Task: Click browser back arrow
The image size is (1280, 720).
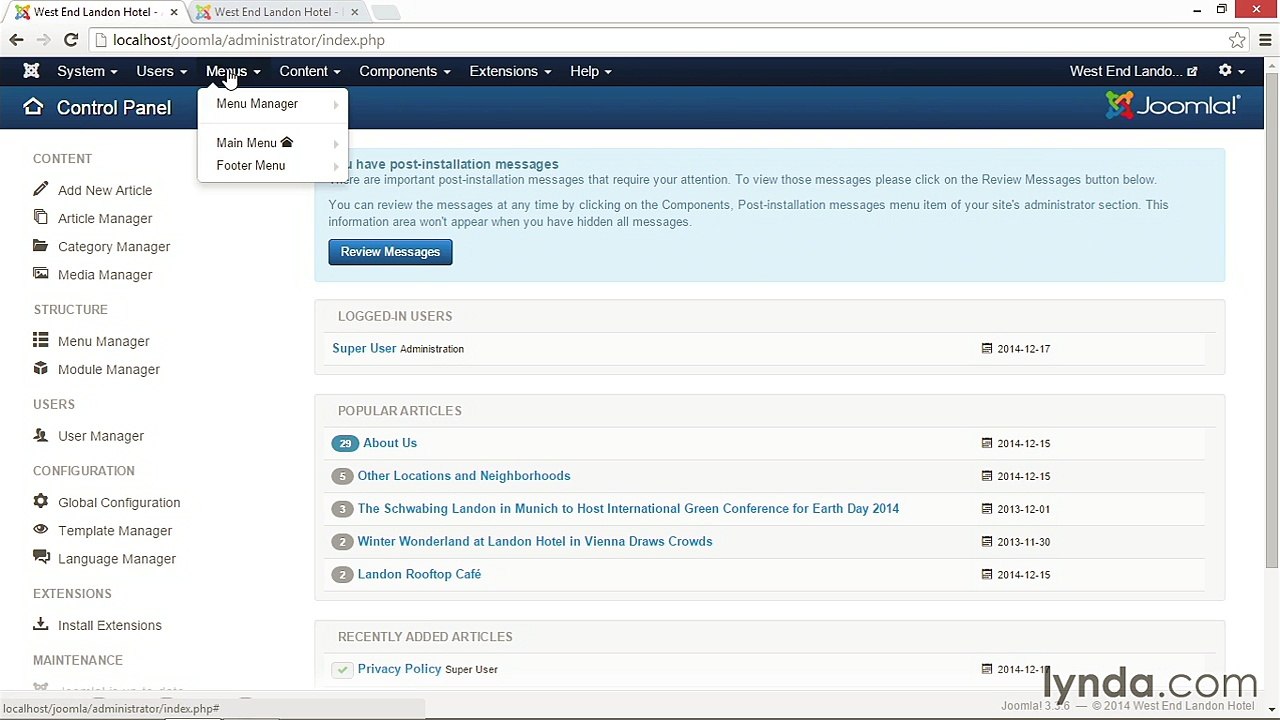Action: 16,40
